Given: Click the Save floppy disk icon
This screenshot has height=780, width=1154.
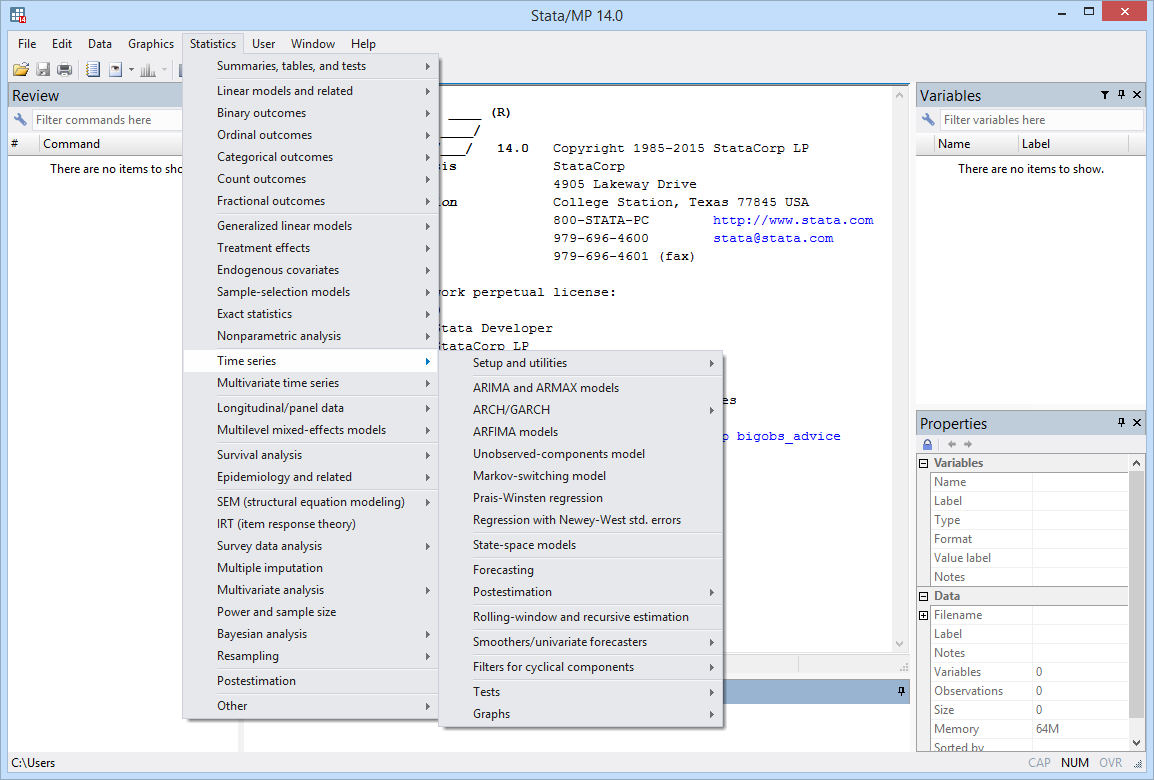Looking at the screenshot, I should pyautogui.click(x=43, y=70).
